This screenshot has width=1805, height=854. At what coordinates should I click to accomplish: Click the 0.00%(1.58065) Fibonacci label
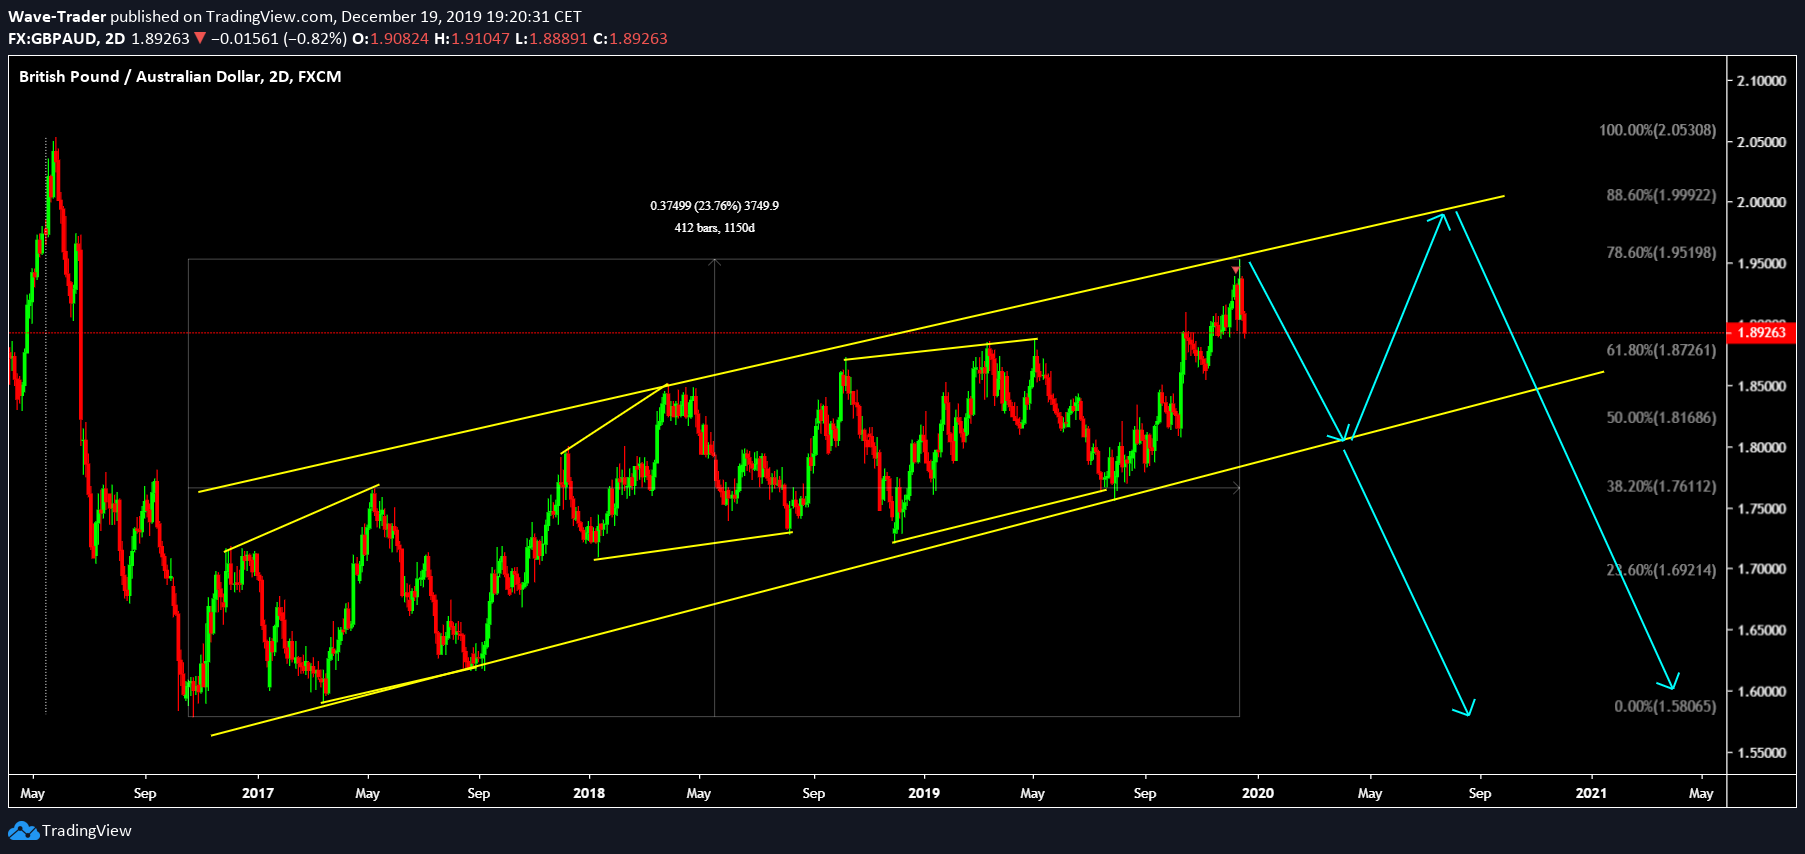(x=1665, y=707)
